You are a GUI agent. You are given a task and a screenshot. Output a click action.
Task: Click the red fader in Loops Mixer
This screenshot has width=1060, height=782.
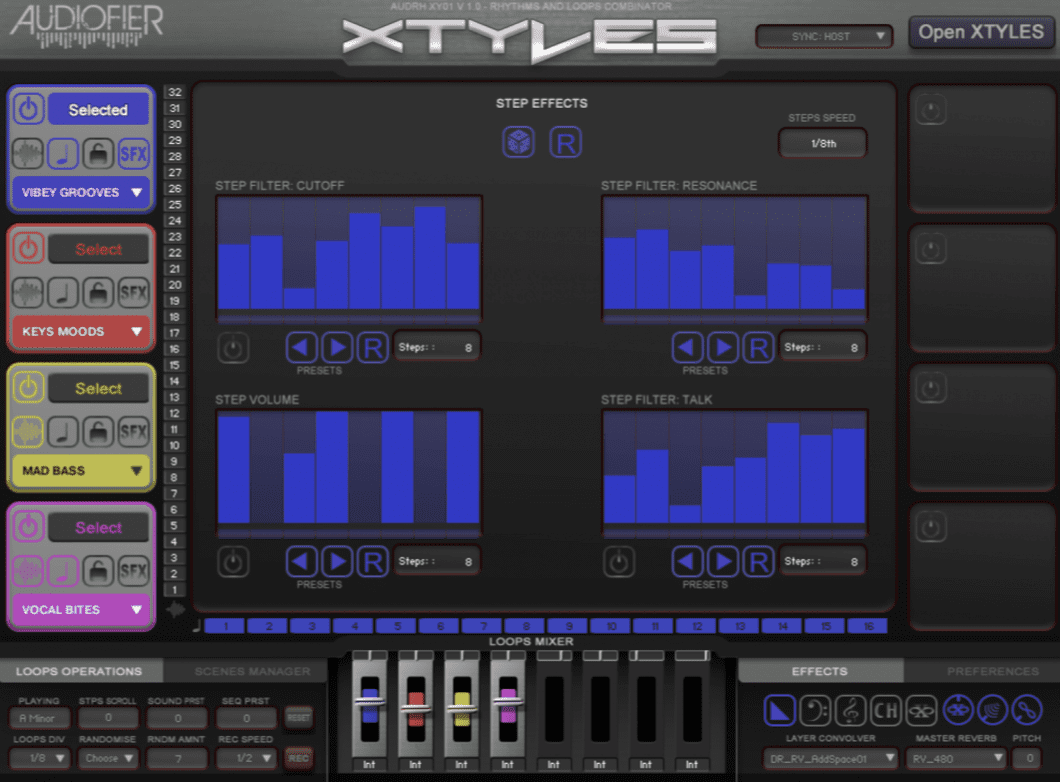click(x=416, y=707)
